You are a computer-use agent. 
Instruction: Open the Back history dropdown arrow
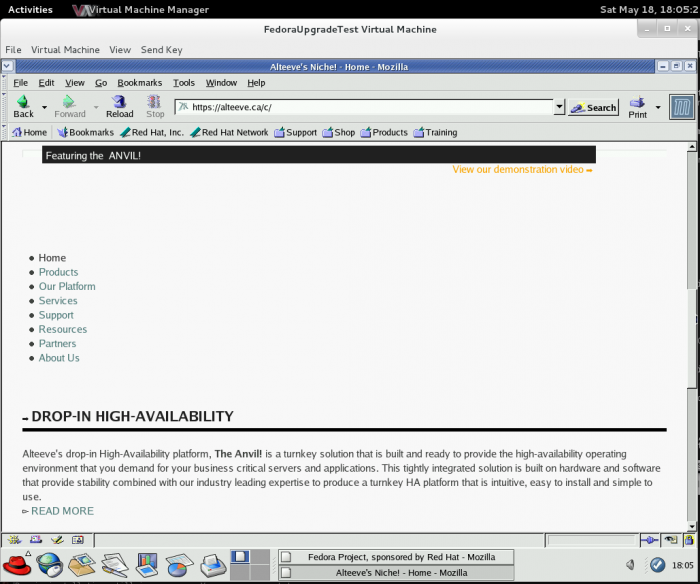pyautogui.click(x=44, y=107)
